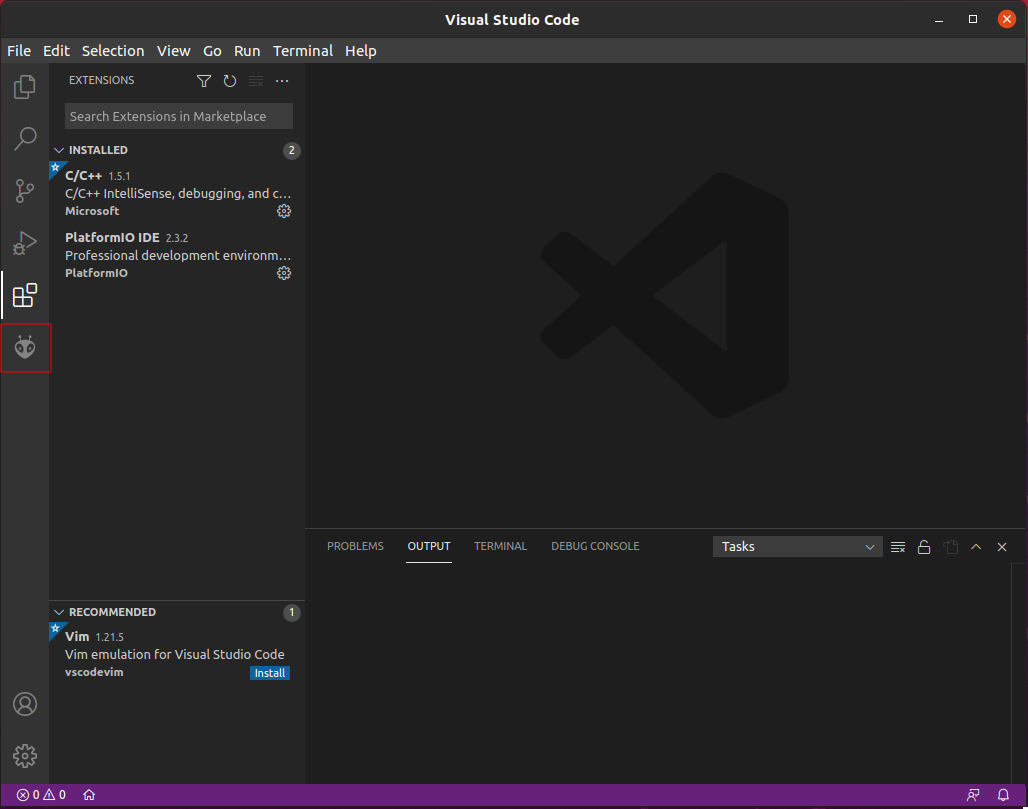
Task: Open the PlatformIO alien head icon
Action: [25, 347]
